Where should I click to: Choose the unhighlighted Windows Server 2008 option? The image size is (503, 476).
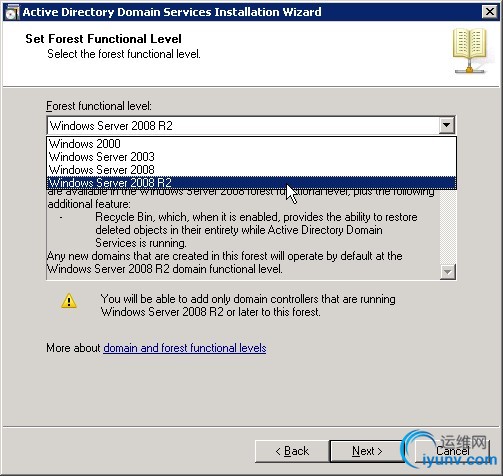(x=251, y=170)
